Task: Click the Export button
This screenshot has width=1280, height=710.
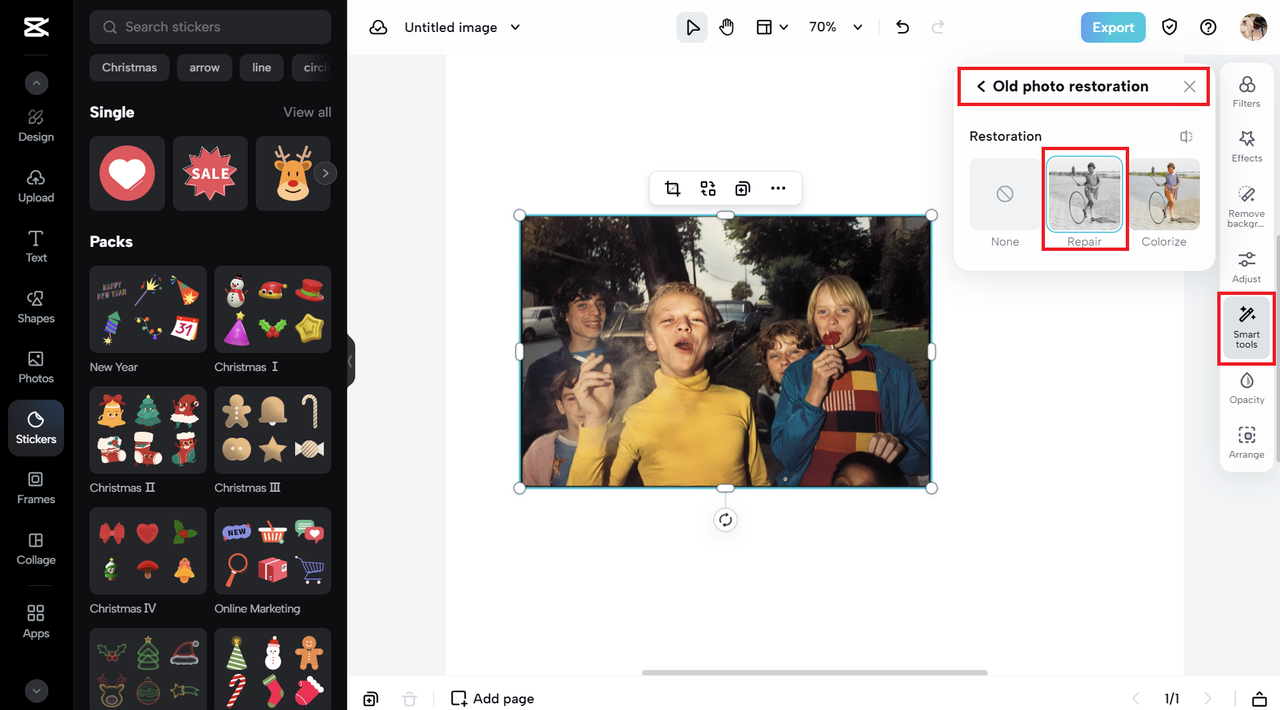Action: coord(1113,27)
